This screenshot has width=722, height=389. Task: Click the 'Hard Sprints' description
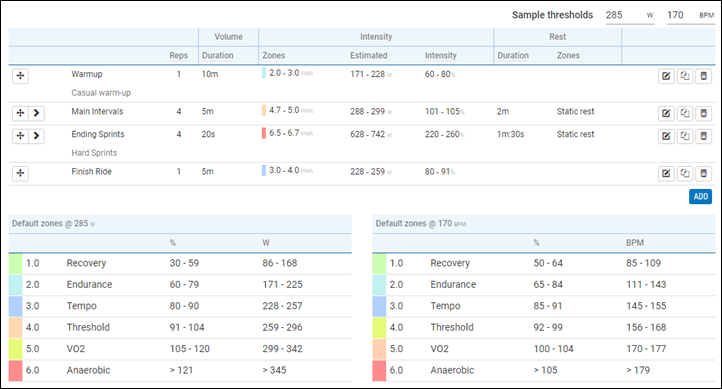(x=94, y=153)
